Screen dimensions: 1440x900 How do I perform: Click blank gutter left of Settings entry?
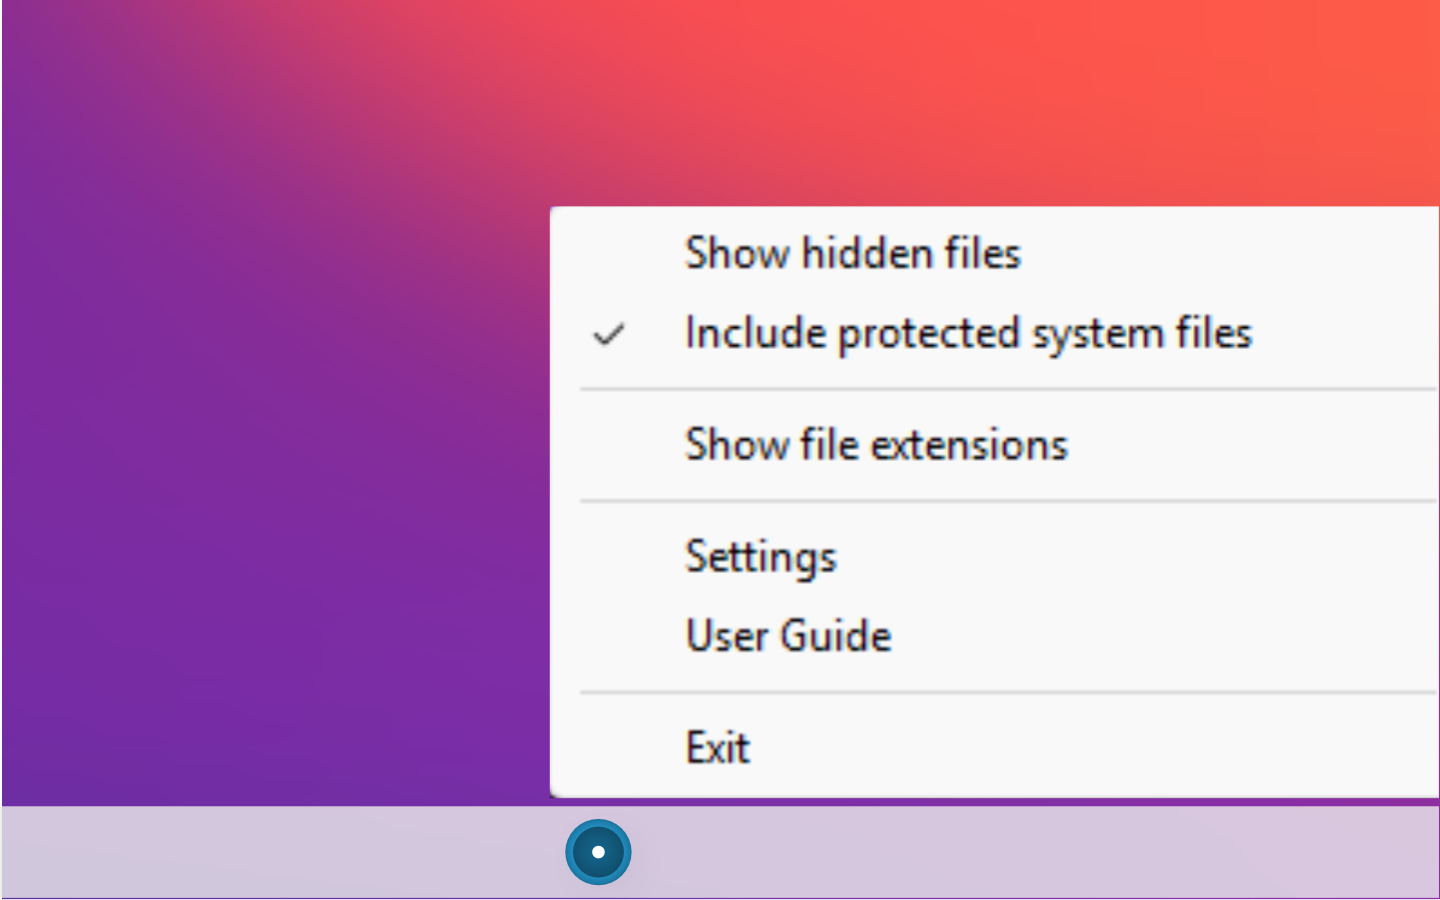[x=609, y=557]
